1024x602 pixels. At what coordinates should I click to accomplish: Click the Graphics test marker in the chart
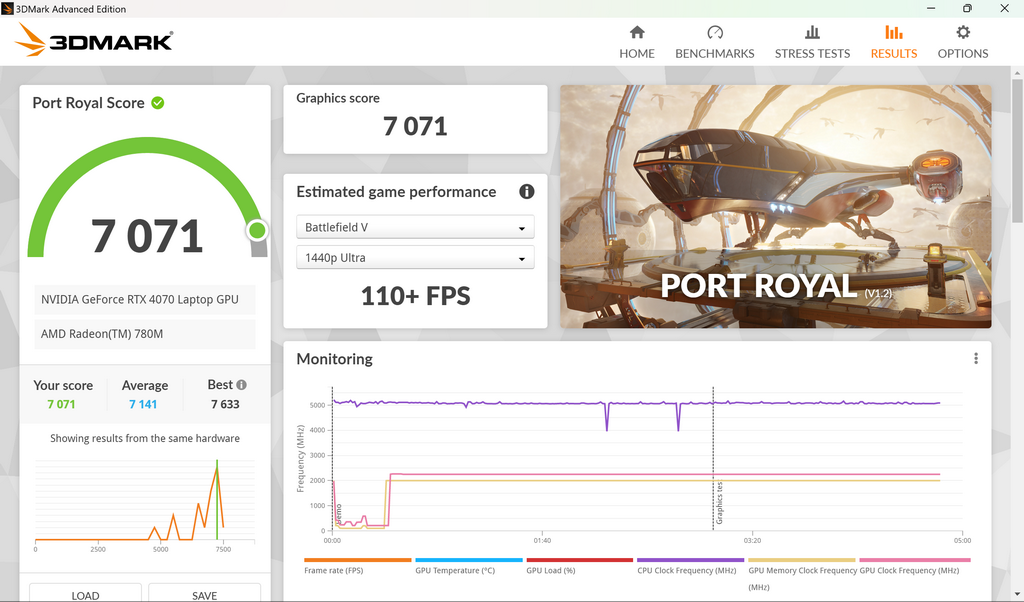click(x=719, y=503)
